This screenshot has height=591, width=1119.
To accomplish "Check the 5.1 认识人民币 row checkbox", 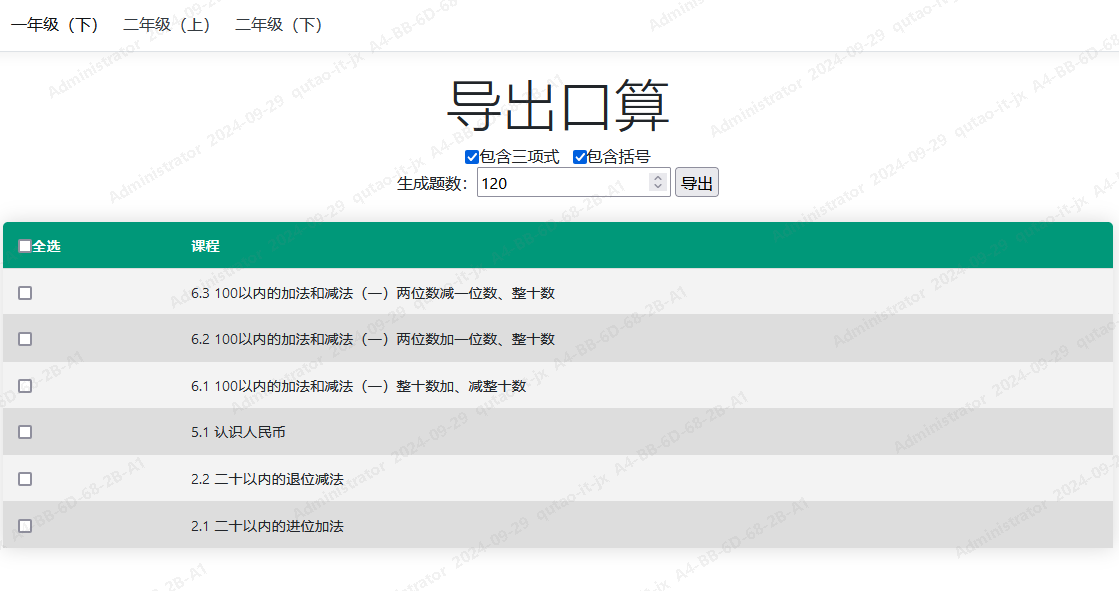I will coord(25,432).
